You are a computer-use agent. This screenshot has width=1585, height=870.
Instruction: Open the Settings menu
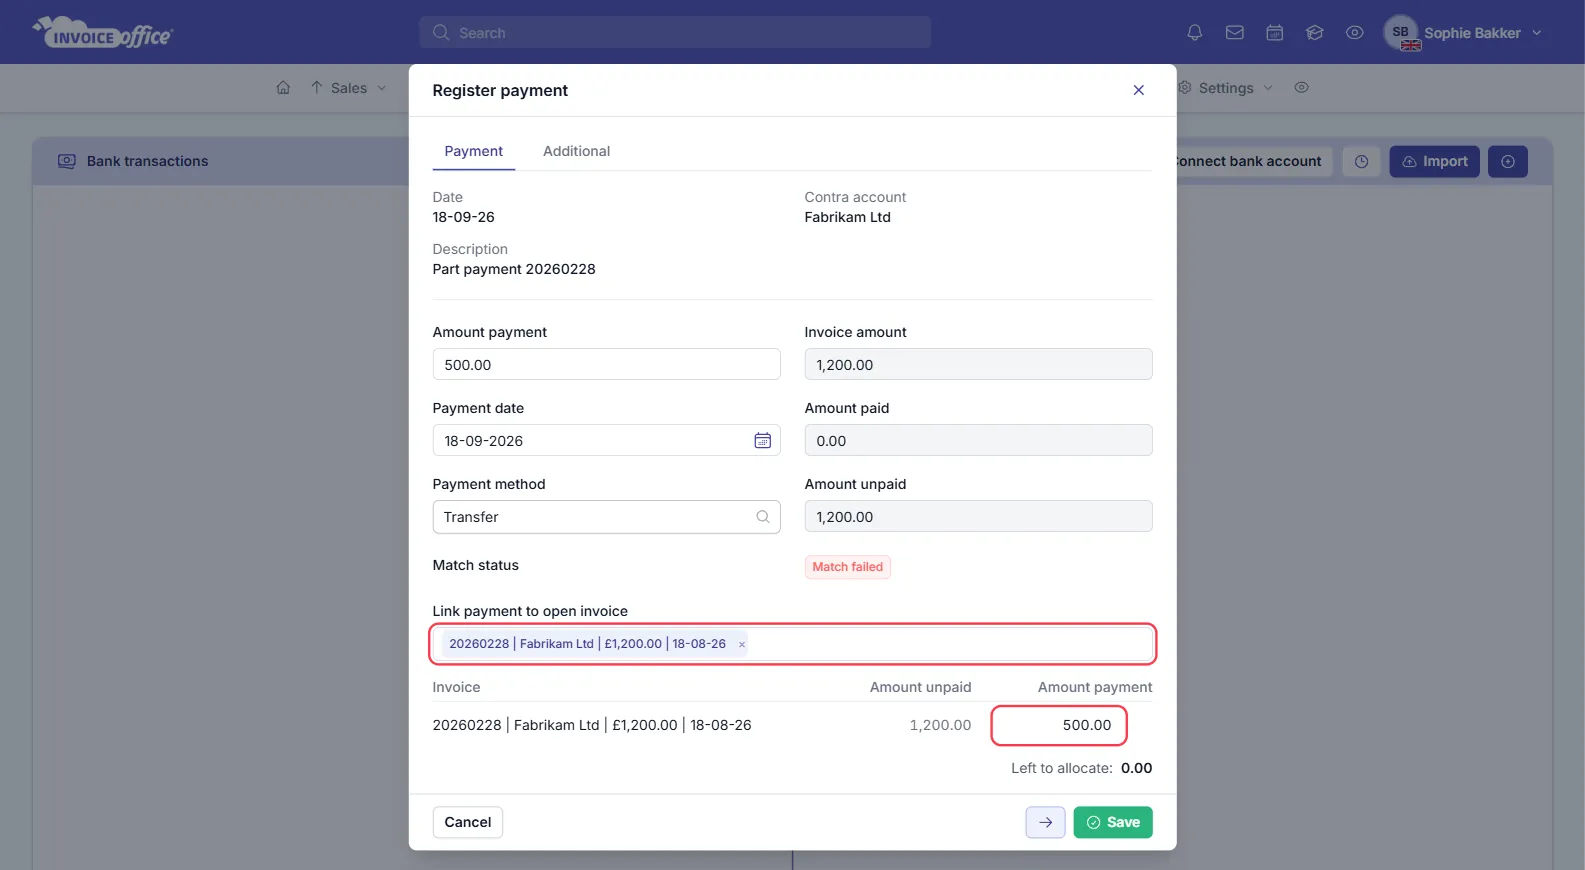(x=1226, y=88)
